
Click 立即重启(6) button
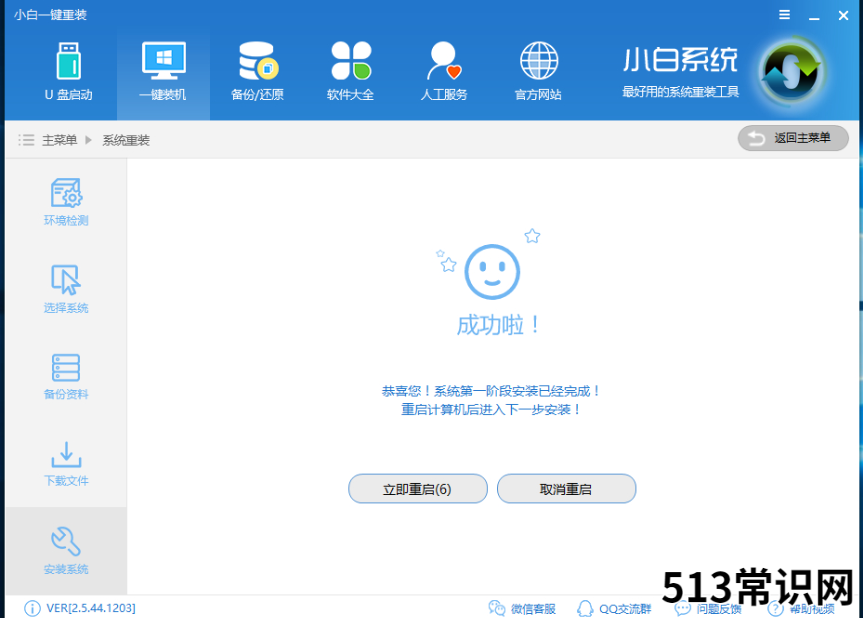coord(418,489)
